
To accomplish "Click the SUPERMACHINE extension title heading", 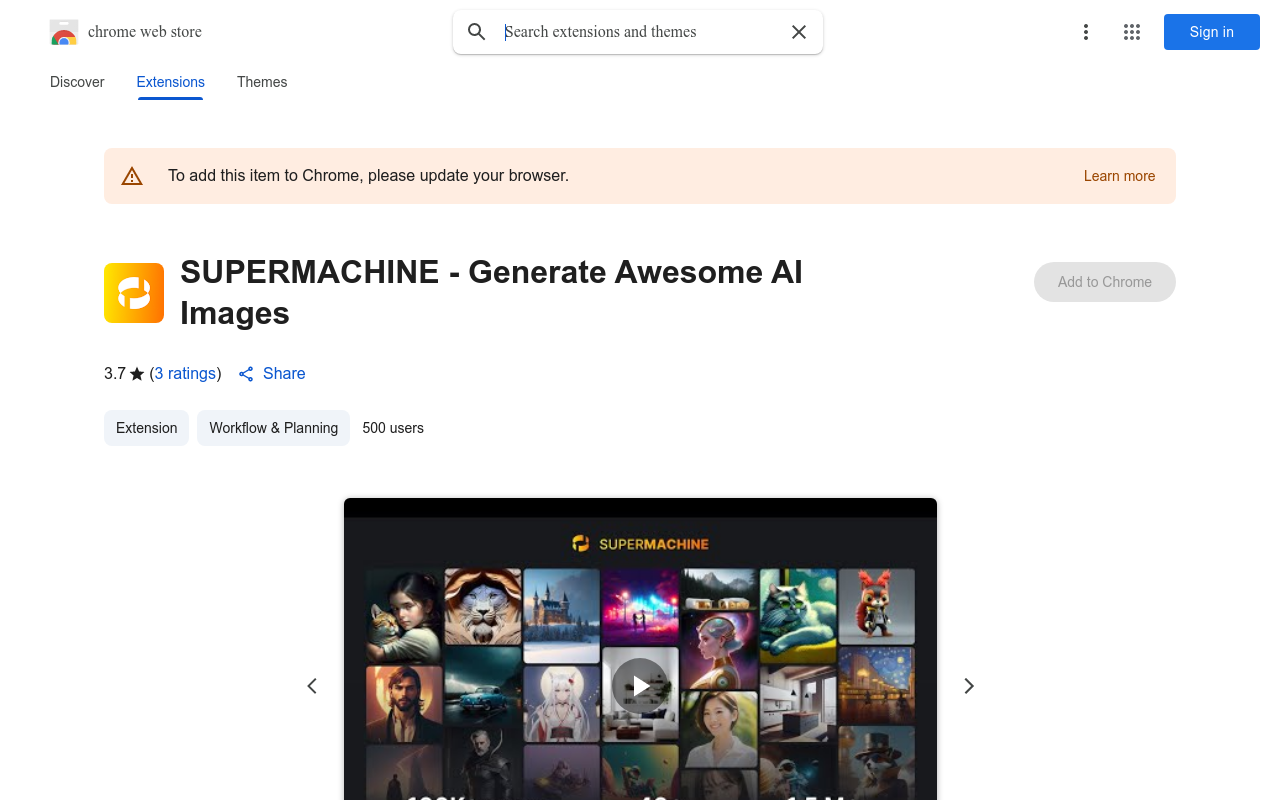I will [x=491, y=292].
